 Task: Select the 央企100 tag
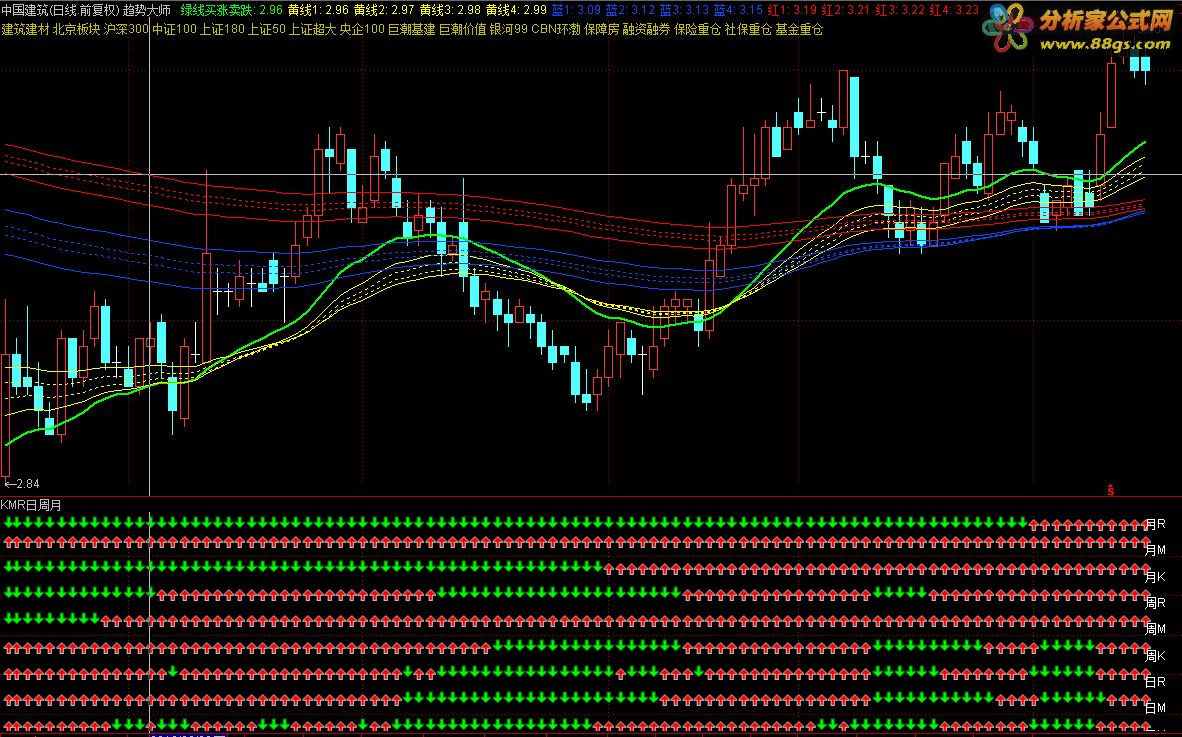362,29
